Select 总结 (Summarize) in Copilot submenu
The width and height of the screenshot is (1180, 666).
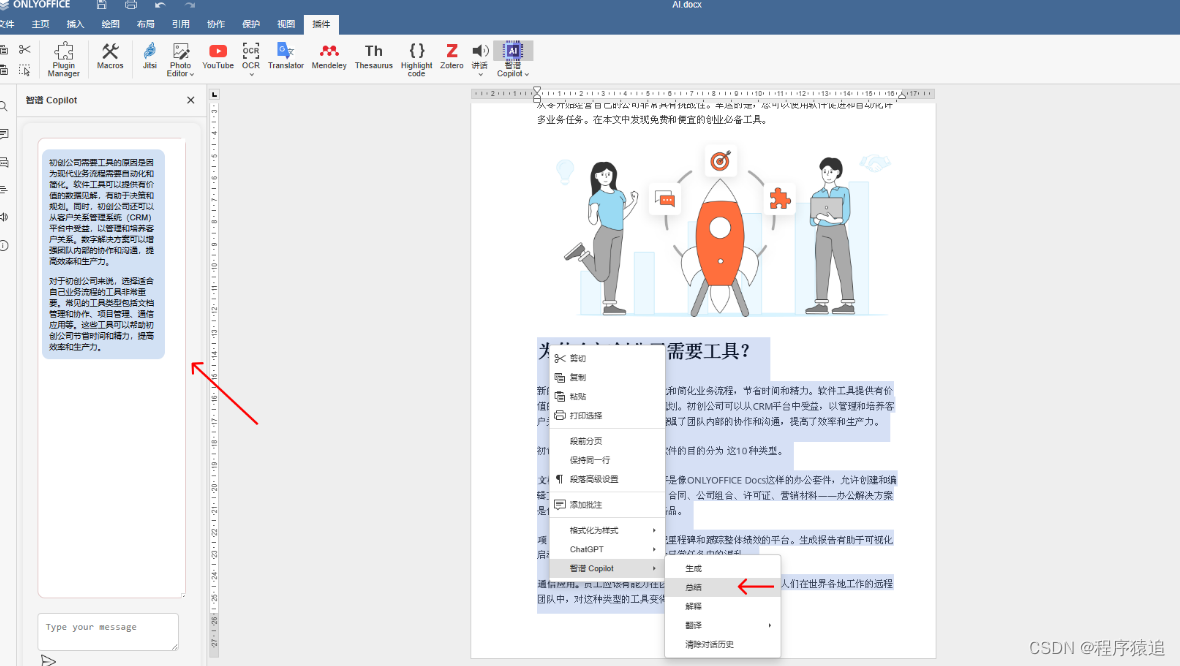click(x=722, y=588)
